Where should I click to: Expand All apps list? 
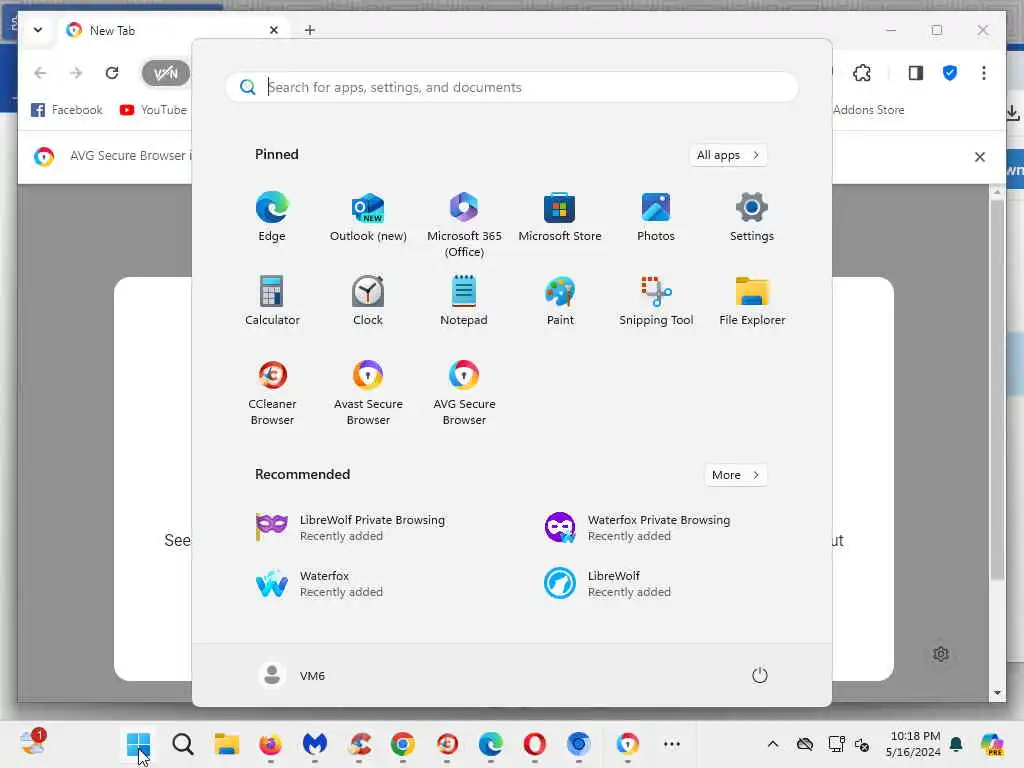click(x=728, y=155)
